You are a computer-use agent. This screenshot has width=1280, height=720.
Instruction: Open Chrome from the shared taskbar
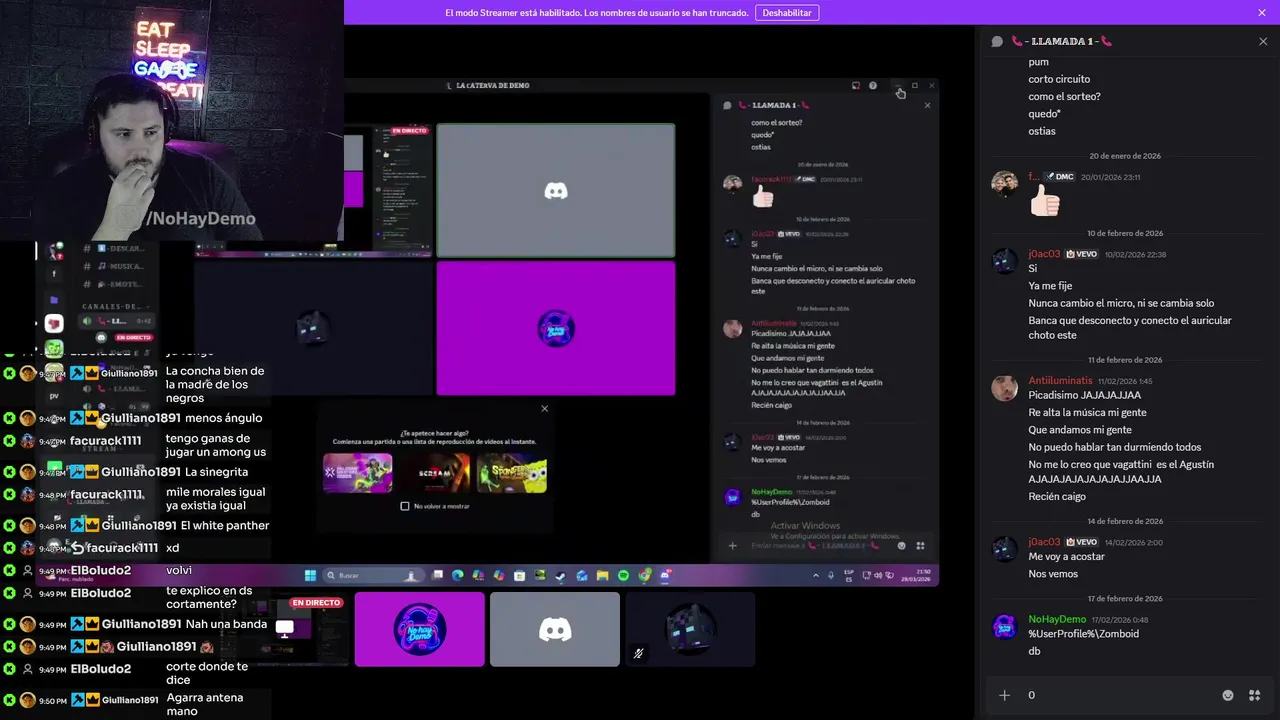[645, 576]
